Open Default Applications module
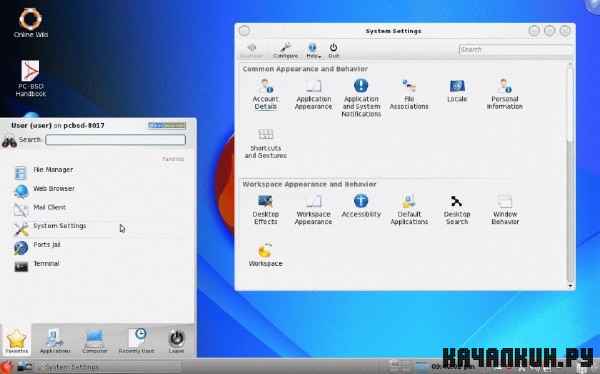Image resolution: width=600 pixels, height=374 pixels. point(409,209)
